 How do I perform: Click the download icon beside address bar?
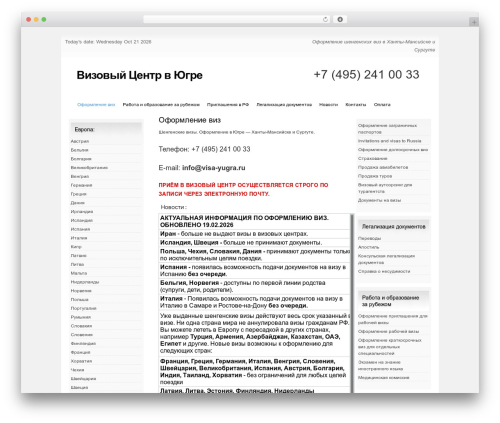(x=340, y=20)
